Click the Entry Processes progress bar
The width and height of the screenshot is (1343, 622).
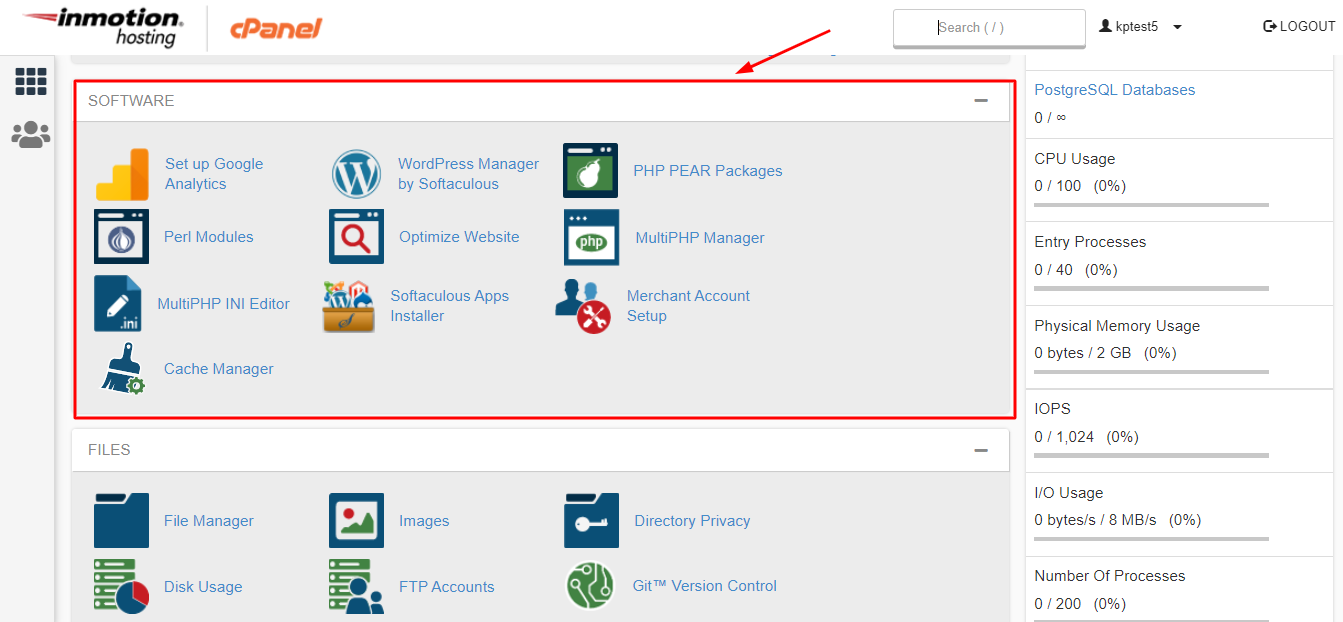1151,289
